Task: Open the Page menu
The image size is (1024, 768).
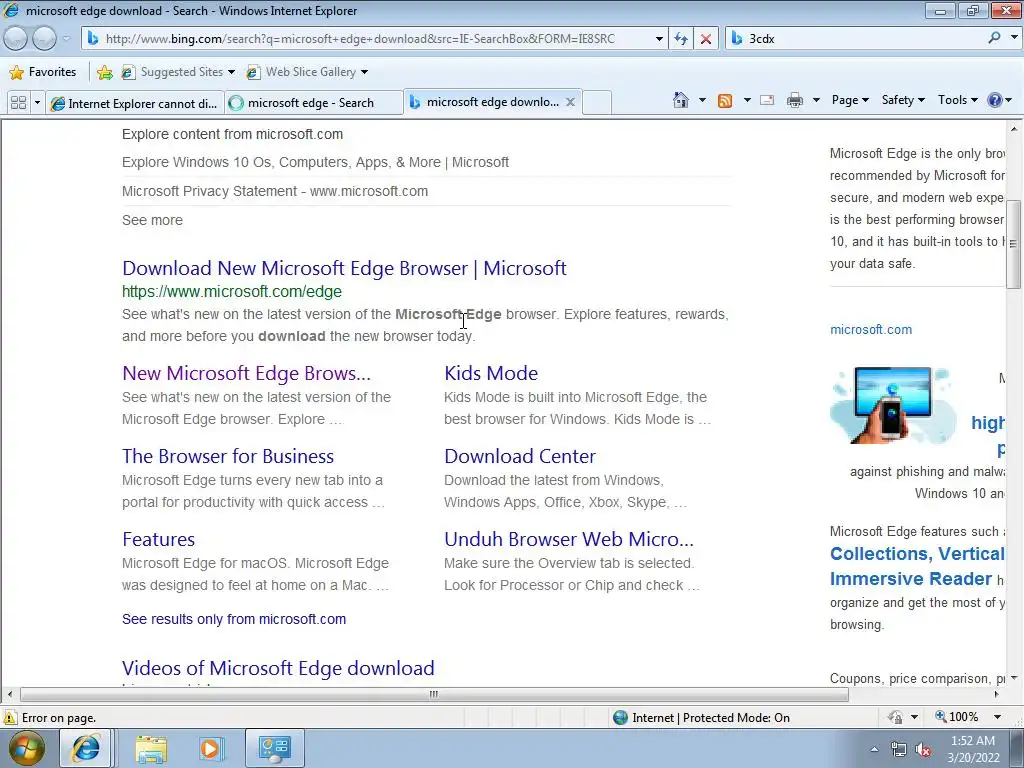Action: tap(850, 100)
